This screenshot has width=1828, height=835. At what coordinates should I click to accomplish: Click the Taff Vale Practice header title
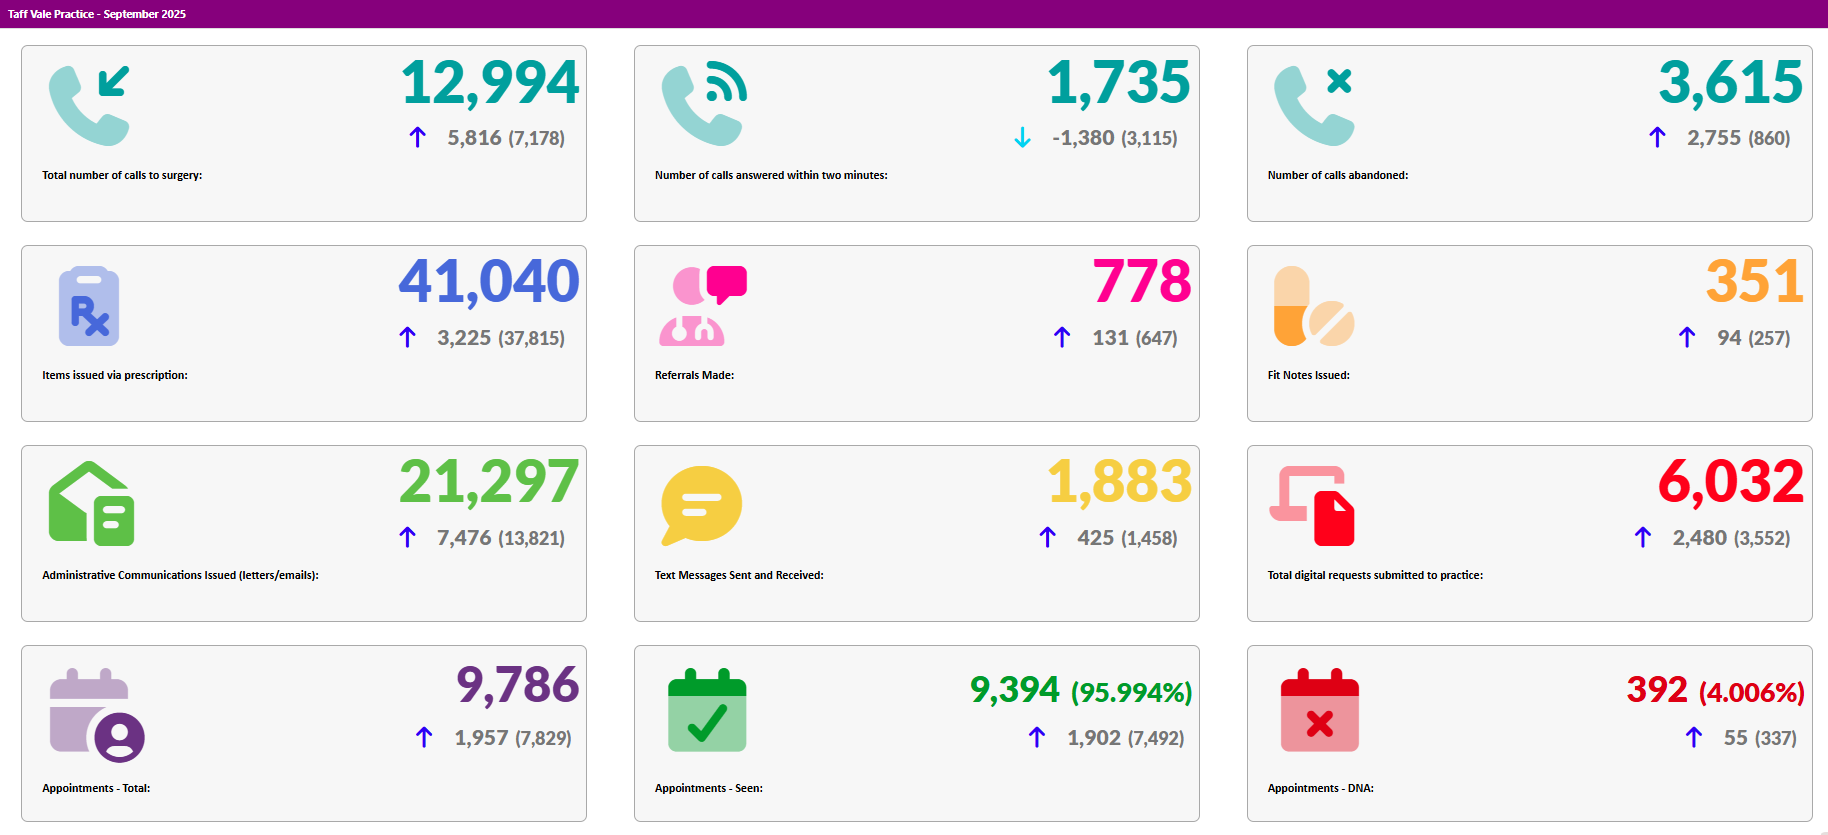[x=97, y=14]
